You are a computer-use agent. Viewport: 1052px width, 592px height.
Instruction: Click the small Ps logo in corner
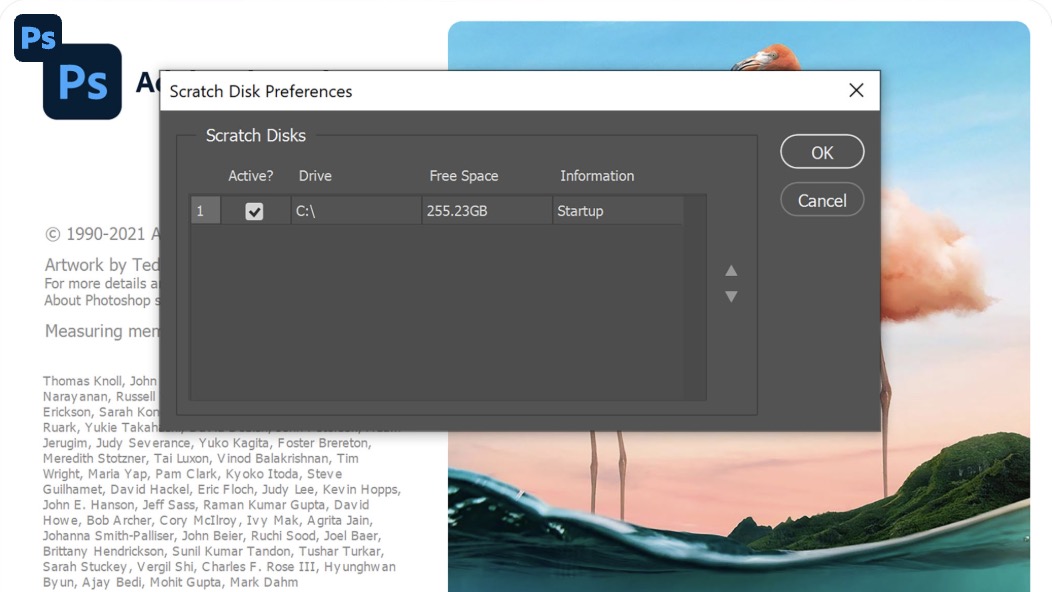38,38
